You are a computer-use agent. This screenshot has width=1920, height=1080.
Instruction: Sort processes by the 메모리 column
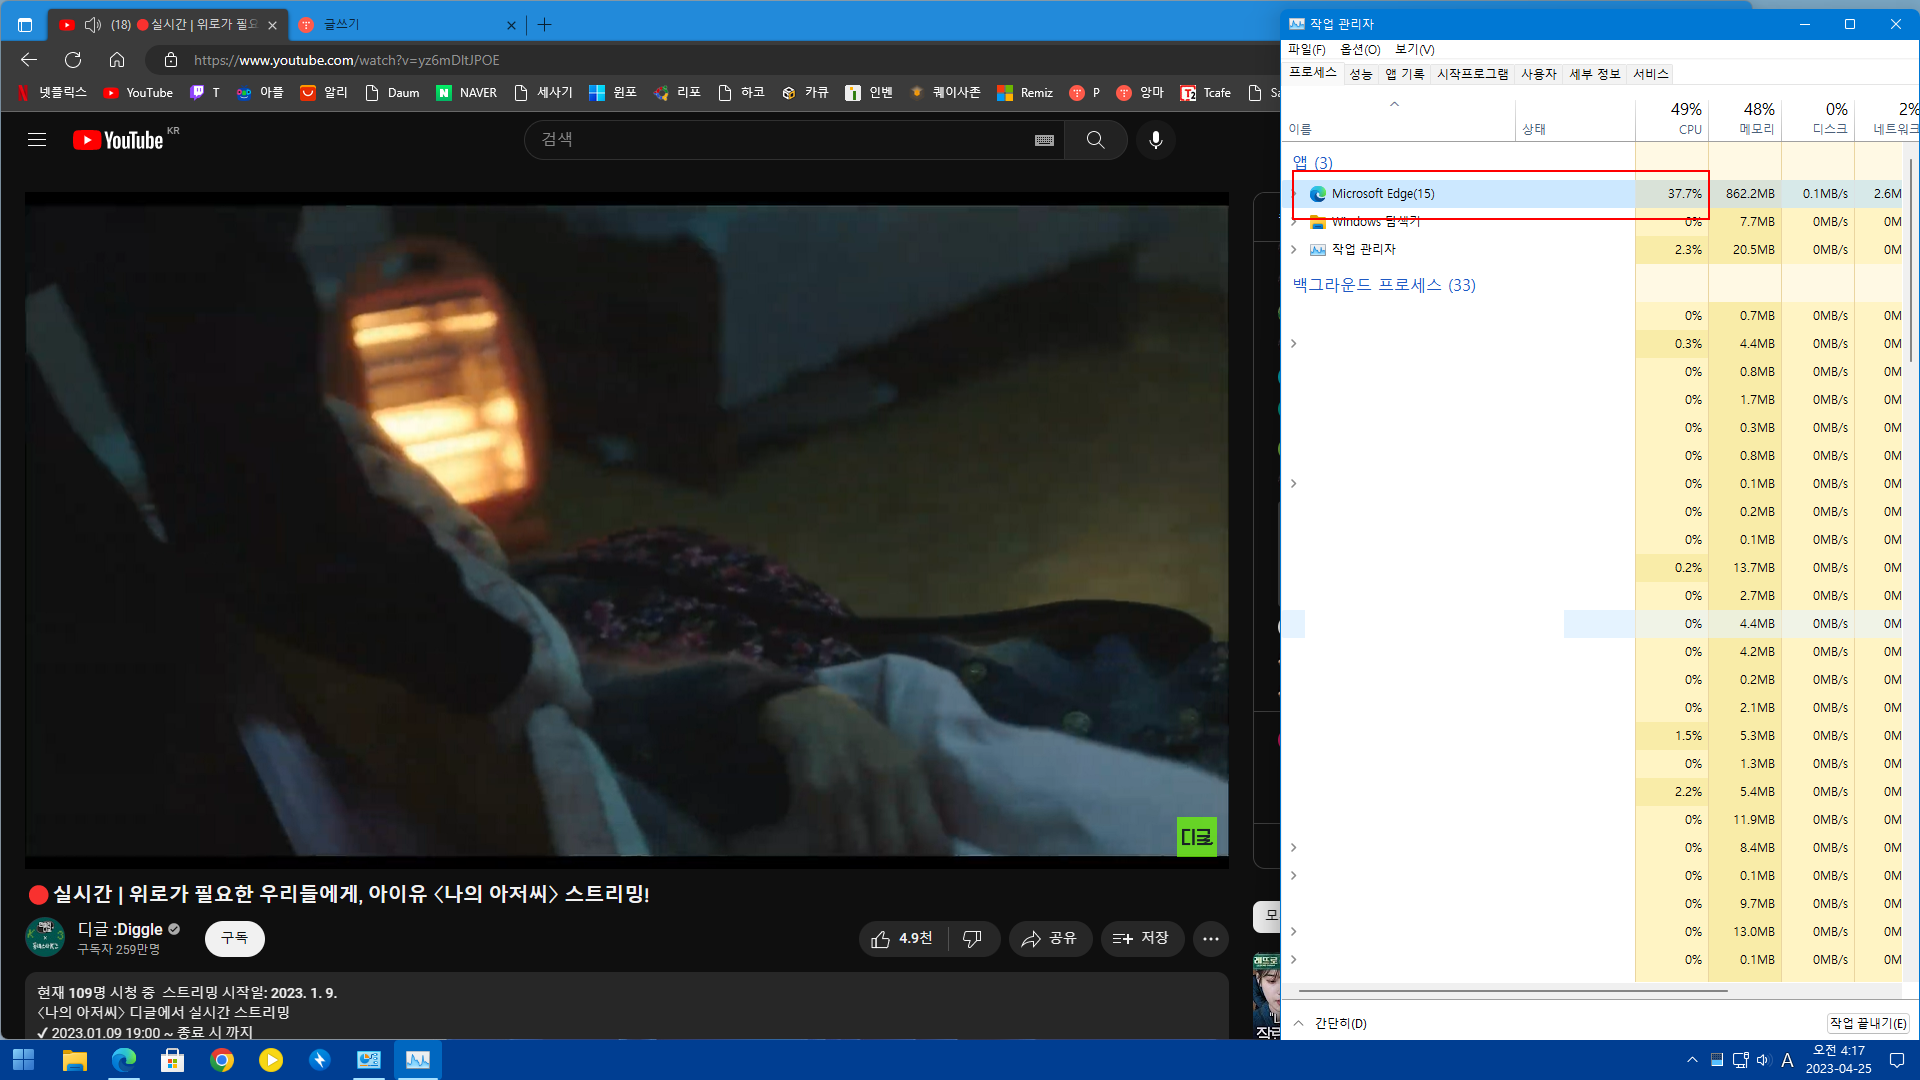pyautogui.click(x=1745, y=118)
